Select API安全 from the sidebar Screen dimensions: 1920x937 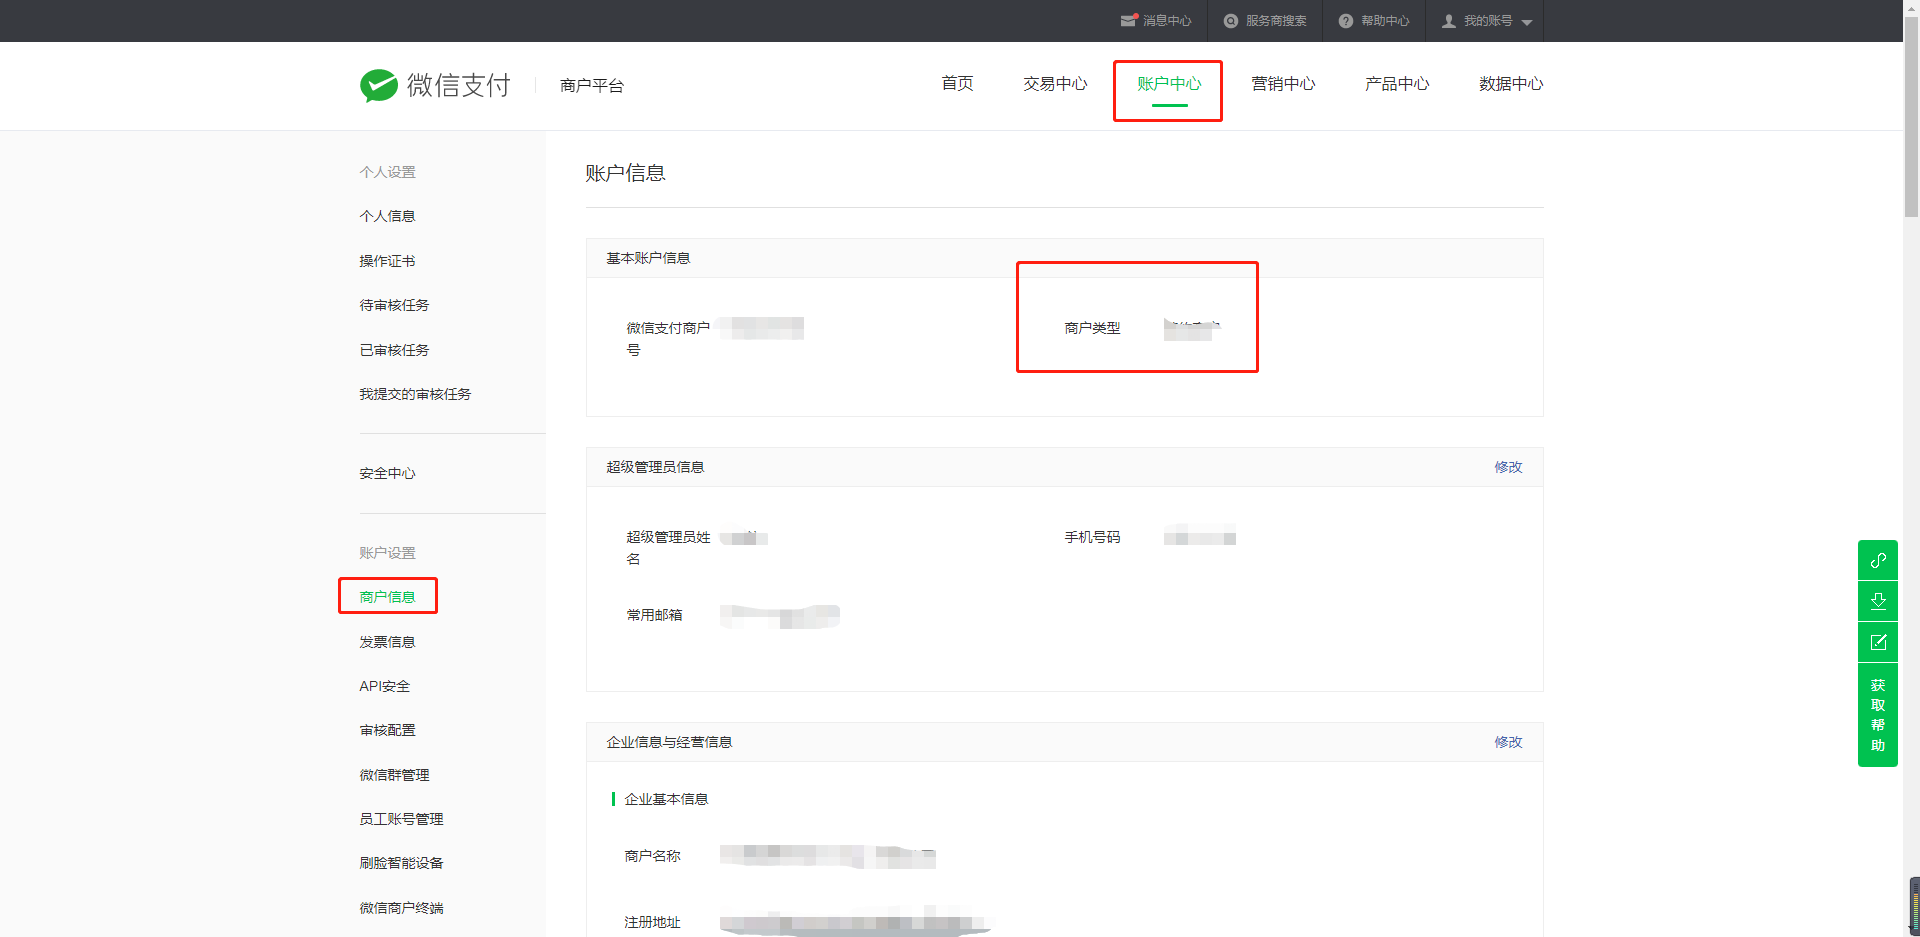tap(384, 686)
